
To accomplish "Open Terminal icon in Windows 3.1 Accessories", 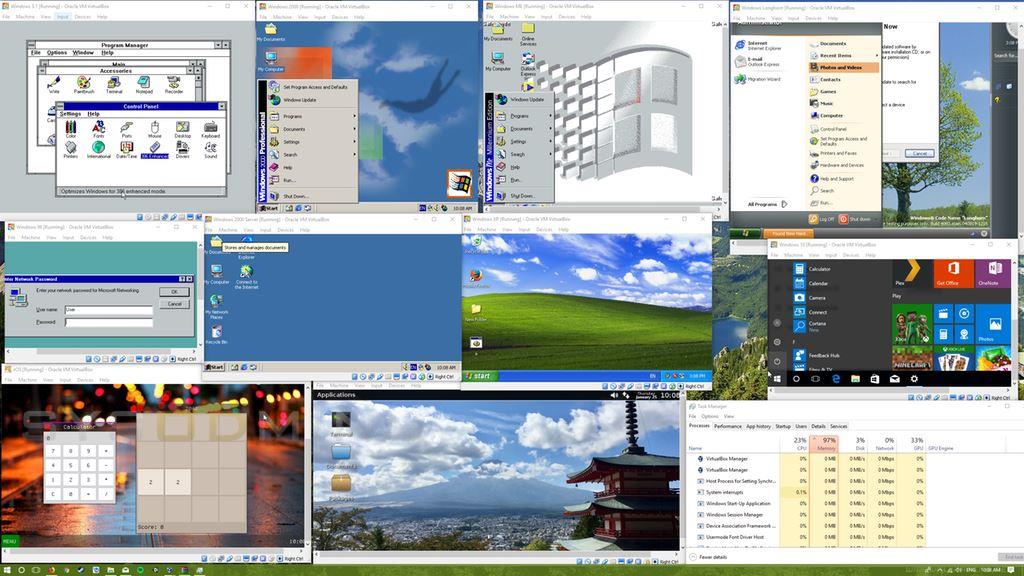I will (114, 84).
